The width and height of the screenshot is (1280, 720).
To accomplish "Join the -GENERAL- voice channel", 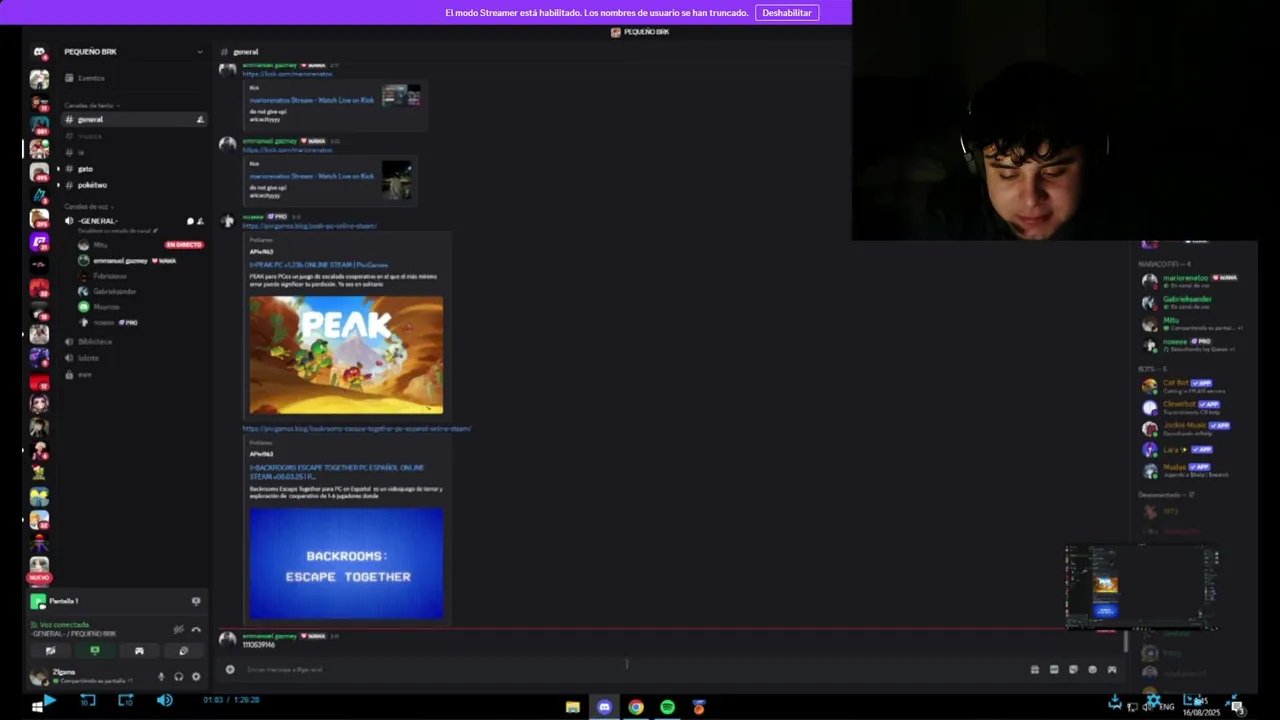I will tap(98, 221).
